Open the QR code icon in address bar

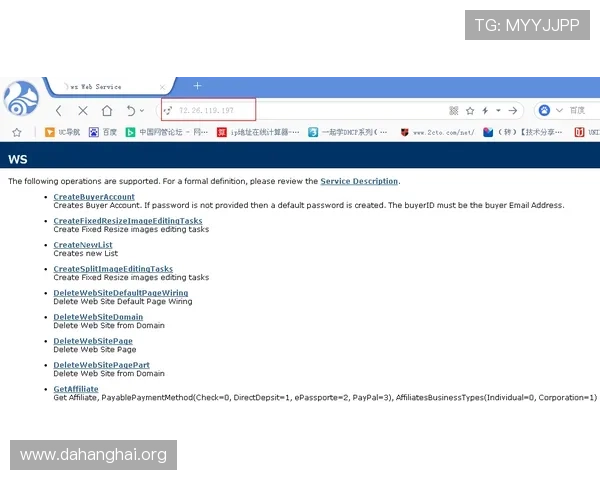452,110
